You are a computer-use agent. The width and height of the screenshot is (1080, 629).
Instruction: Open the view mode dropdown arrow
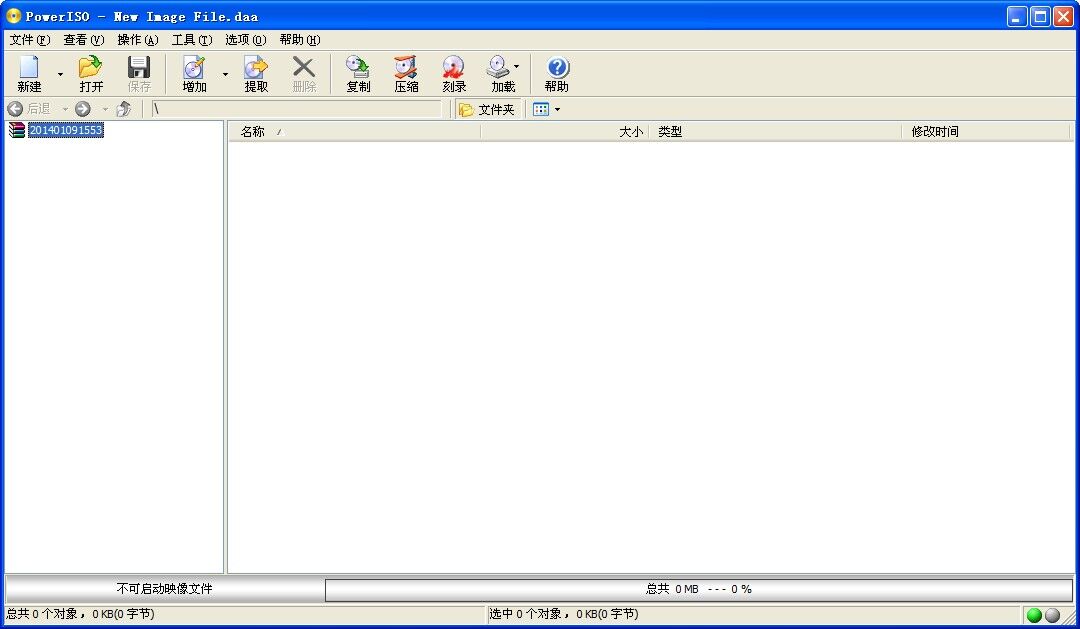click(x=558, y=109)
